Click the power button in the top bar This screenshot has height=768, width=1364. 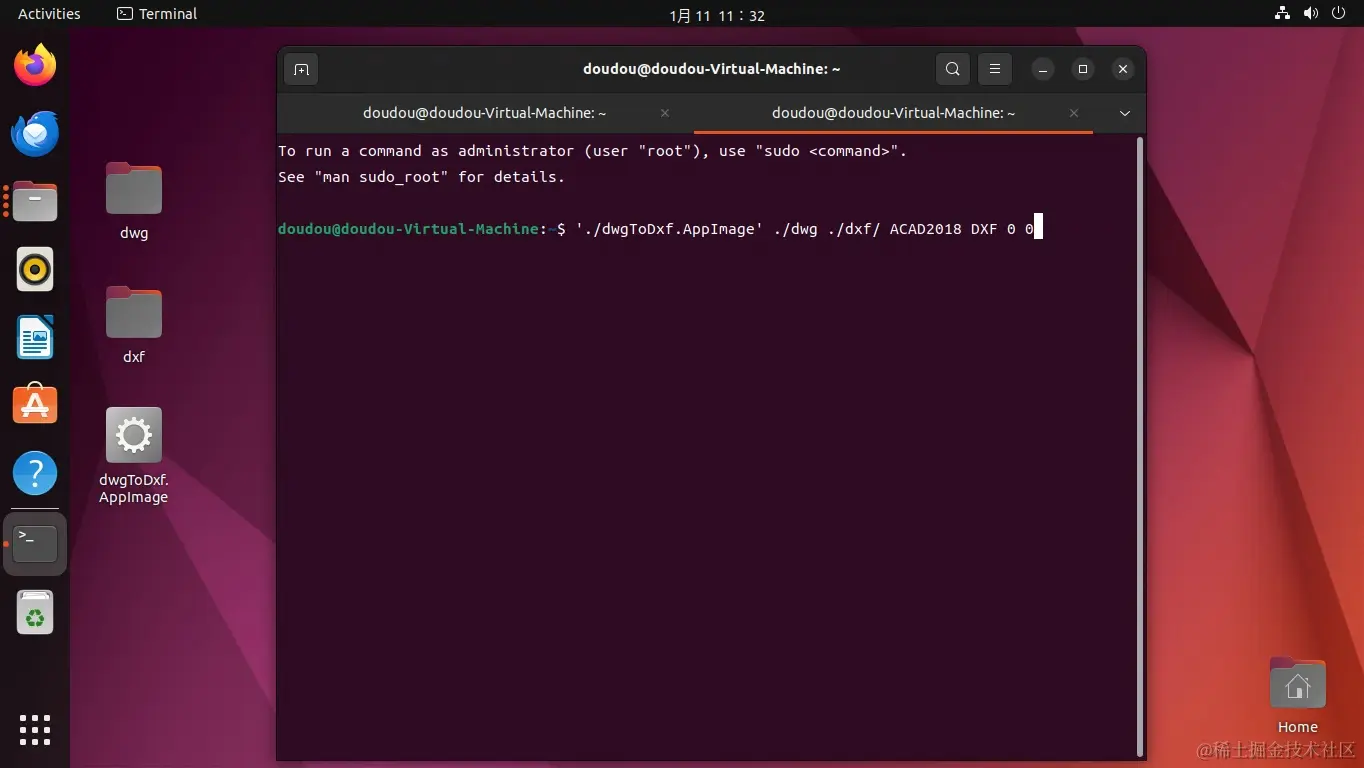[x=1338, y=13]
